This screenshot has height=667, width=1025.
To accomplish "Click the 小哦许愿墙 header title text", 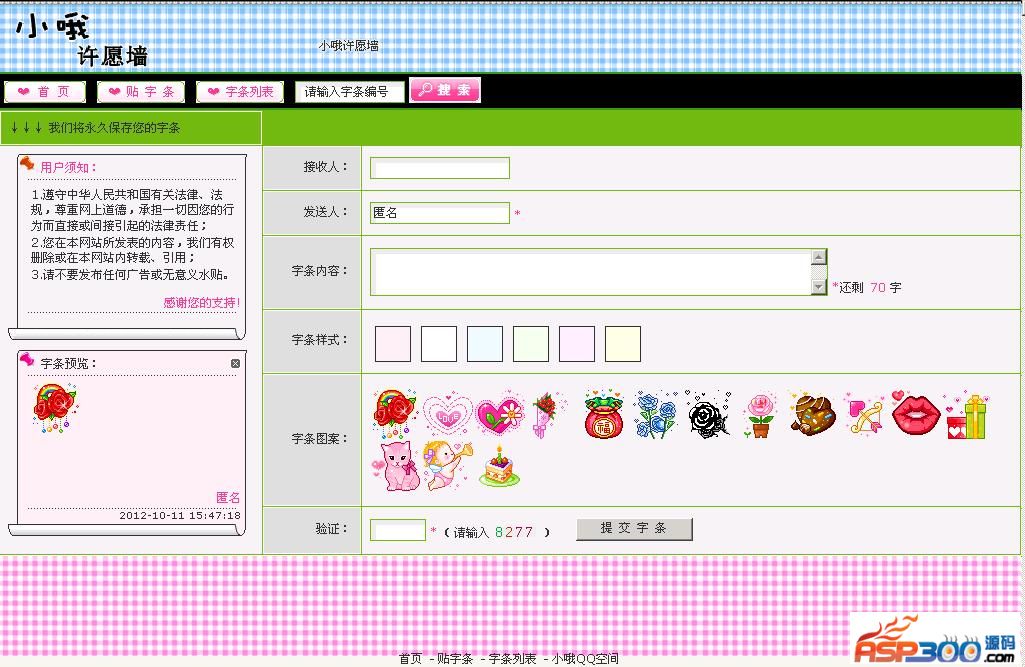I will coord(348,46).
